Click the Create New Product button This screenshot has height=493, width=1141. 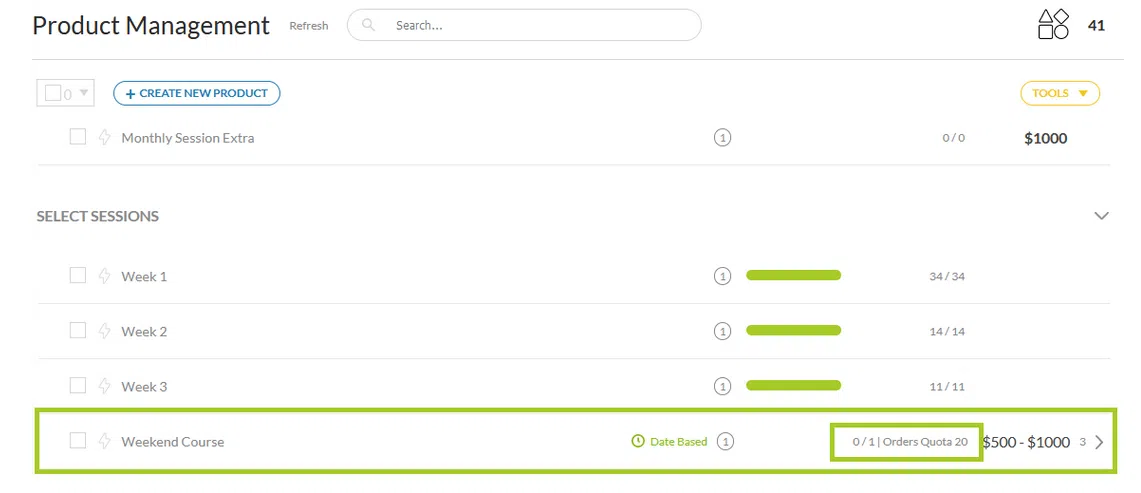(196, 93)
